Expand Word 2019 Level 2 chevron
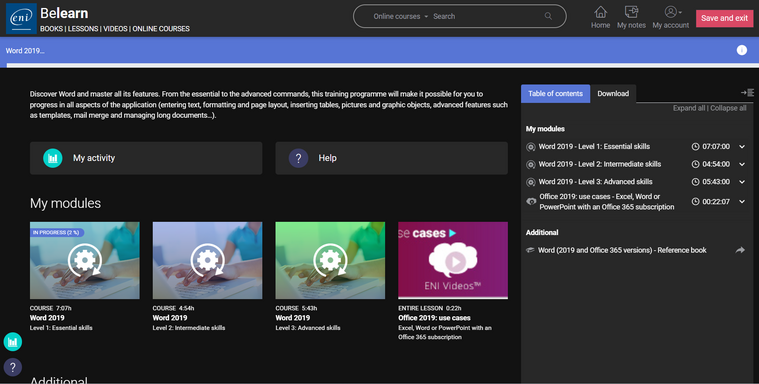Viewport: 759px width, 384px height. click(742, 164)
